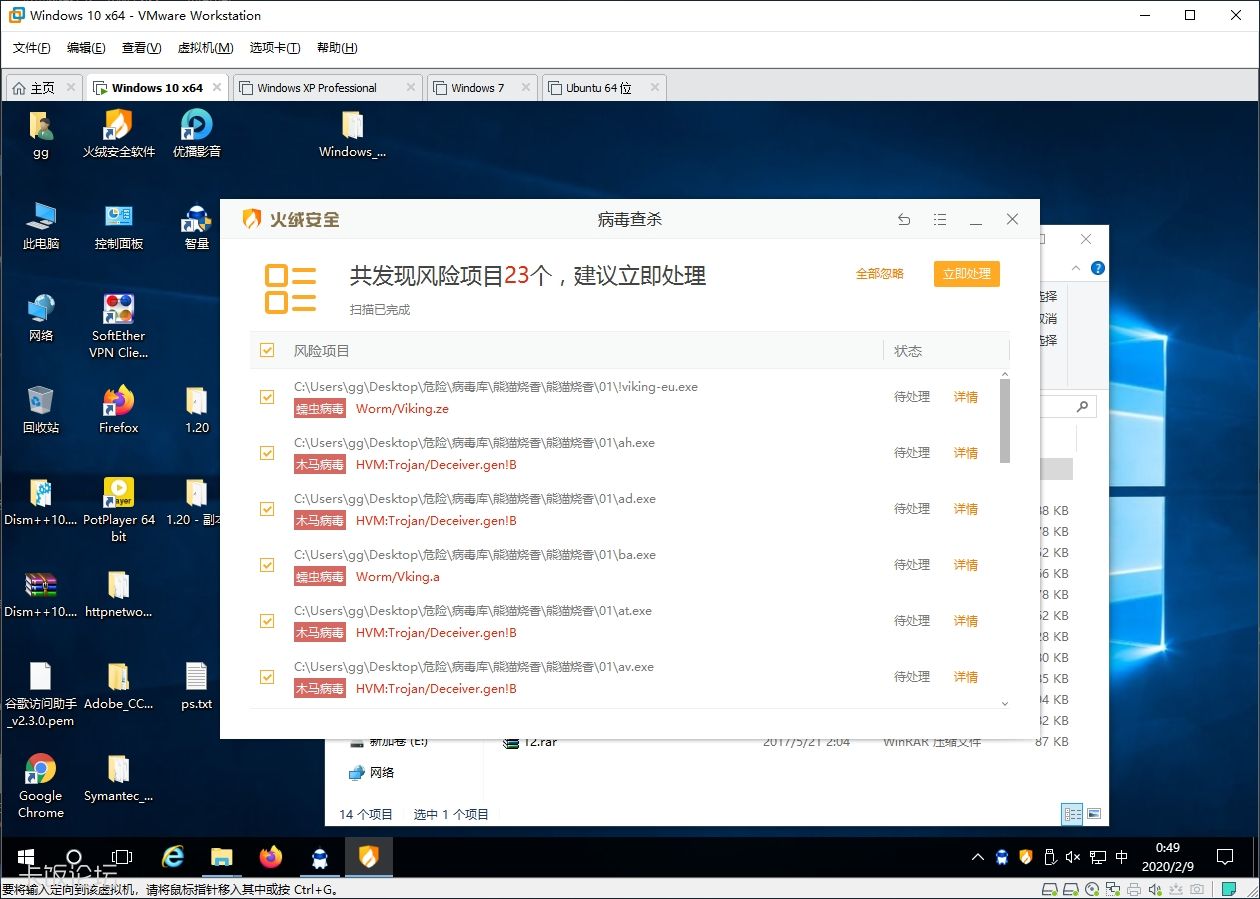The height and width of the screenshot is (899, 1260).
Task: Click the Internet Explorer taskbar icon
Action: 174,857
